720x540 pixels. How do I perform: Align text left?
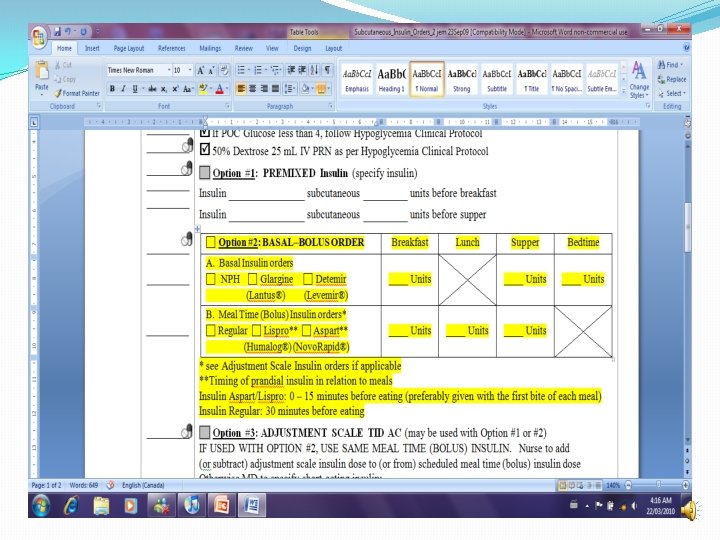pos(241,89)
